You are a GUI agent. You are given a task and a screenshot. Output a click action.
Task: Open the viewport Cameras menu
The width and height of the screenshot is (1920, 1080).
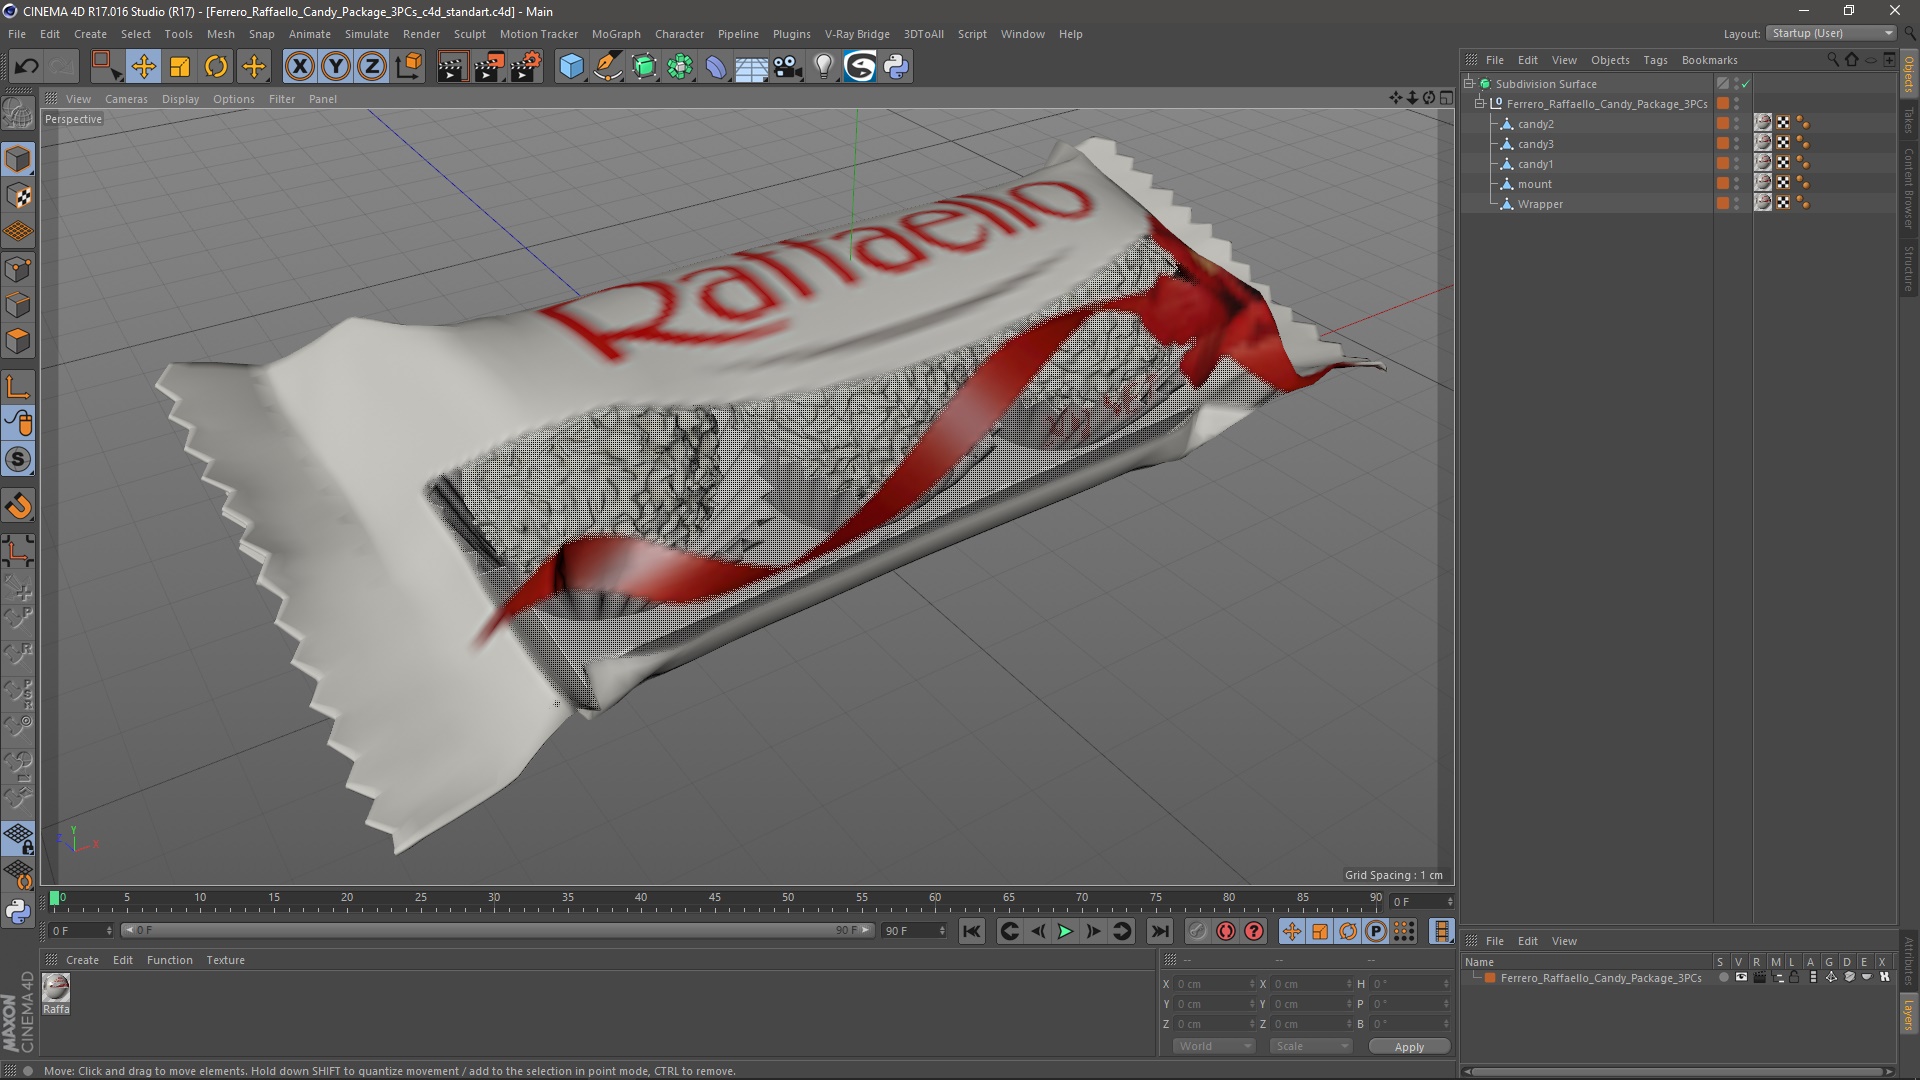coord(126,99)
